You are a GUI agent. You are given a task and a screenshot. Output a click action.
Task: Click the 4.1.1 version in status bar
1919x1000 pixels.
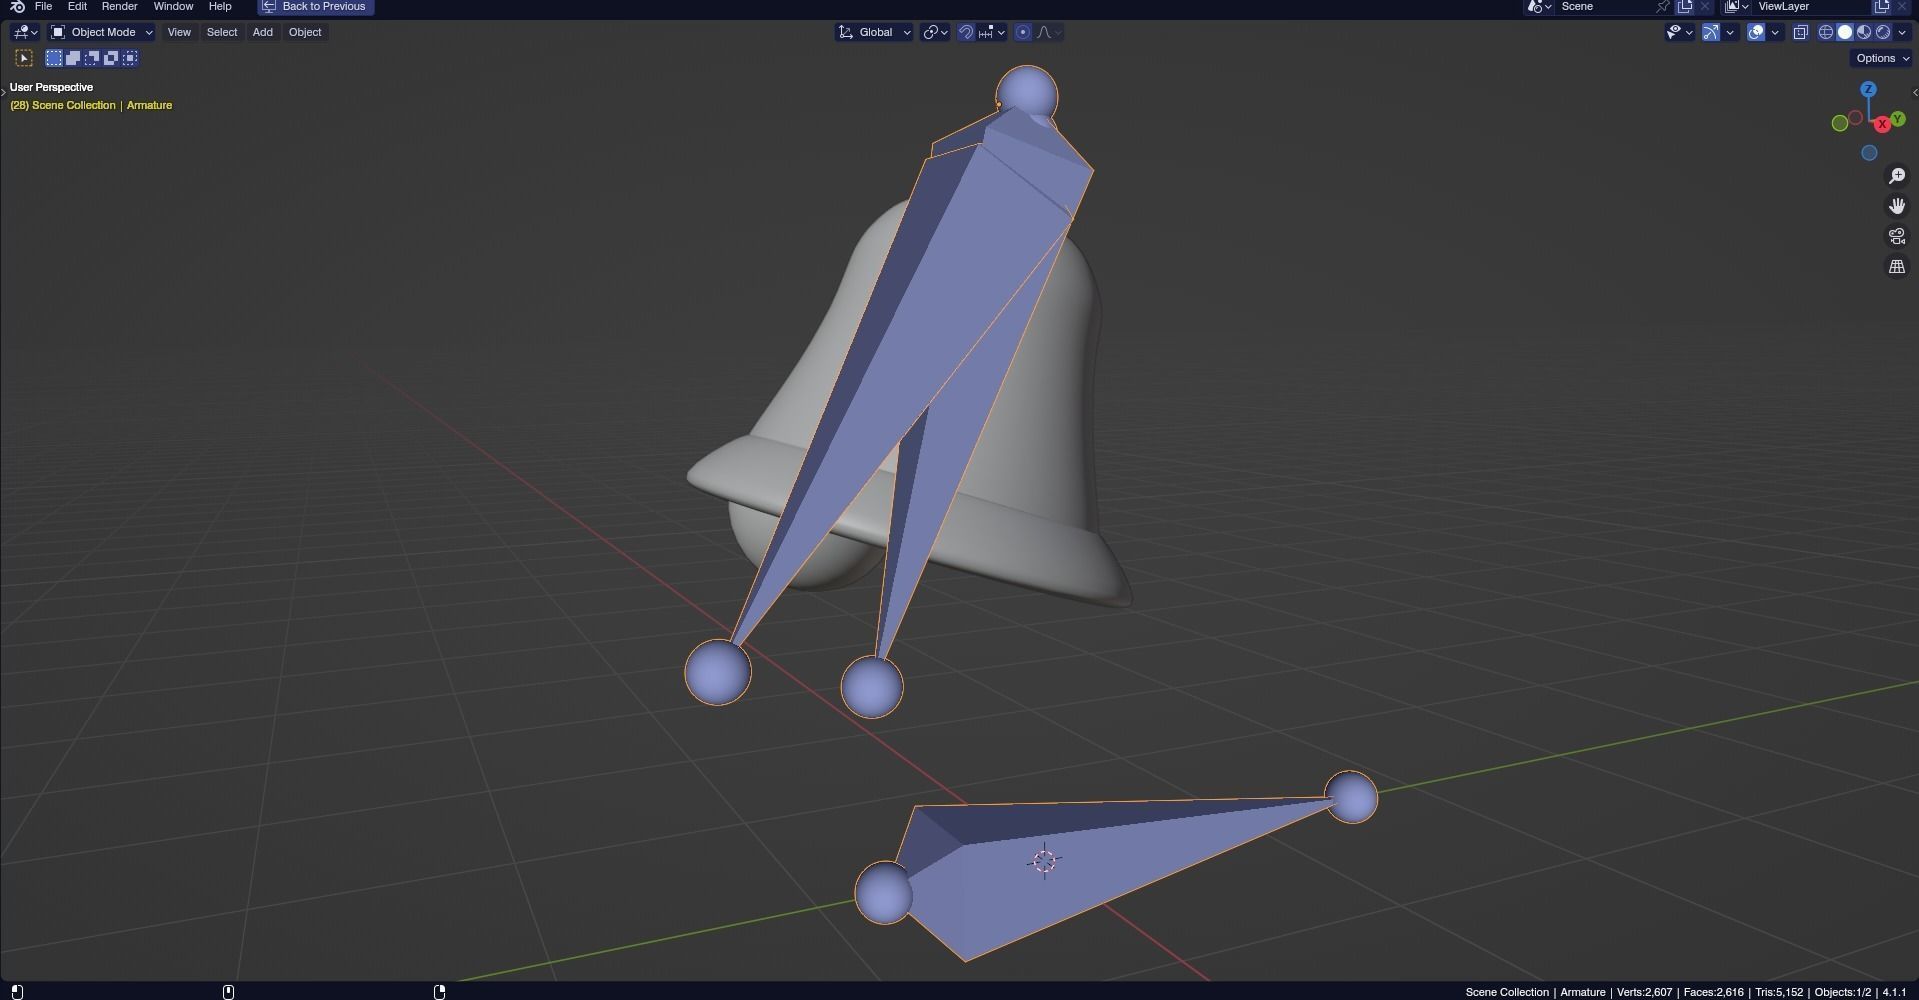point(1894,992)
